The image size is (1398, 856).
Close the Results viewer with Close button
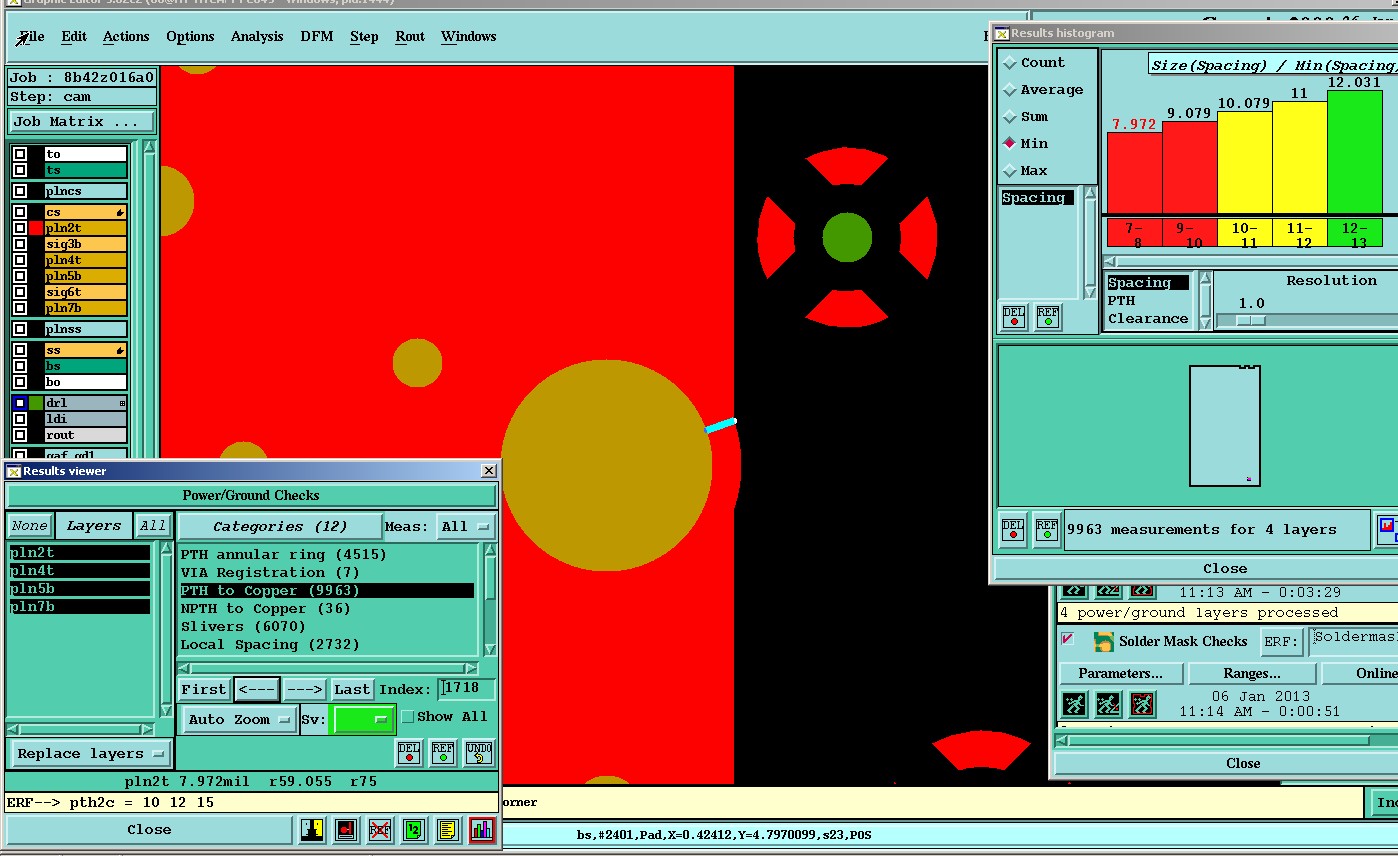pos(149,830)
